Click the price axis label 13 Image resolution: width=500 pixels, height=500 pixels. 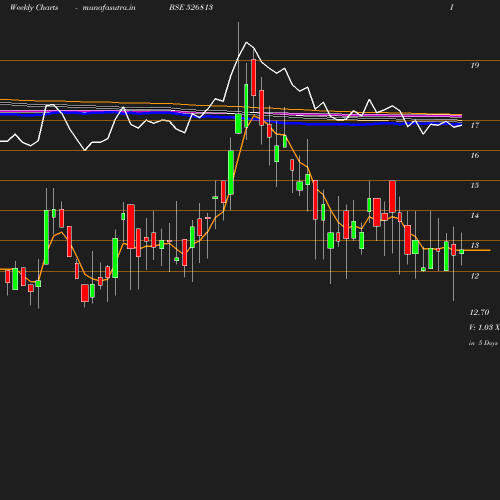coord(475,245)
